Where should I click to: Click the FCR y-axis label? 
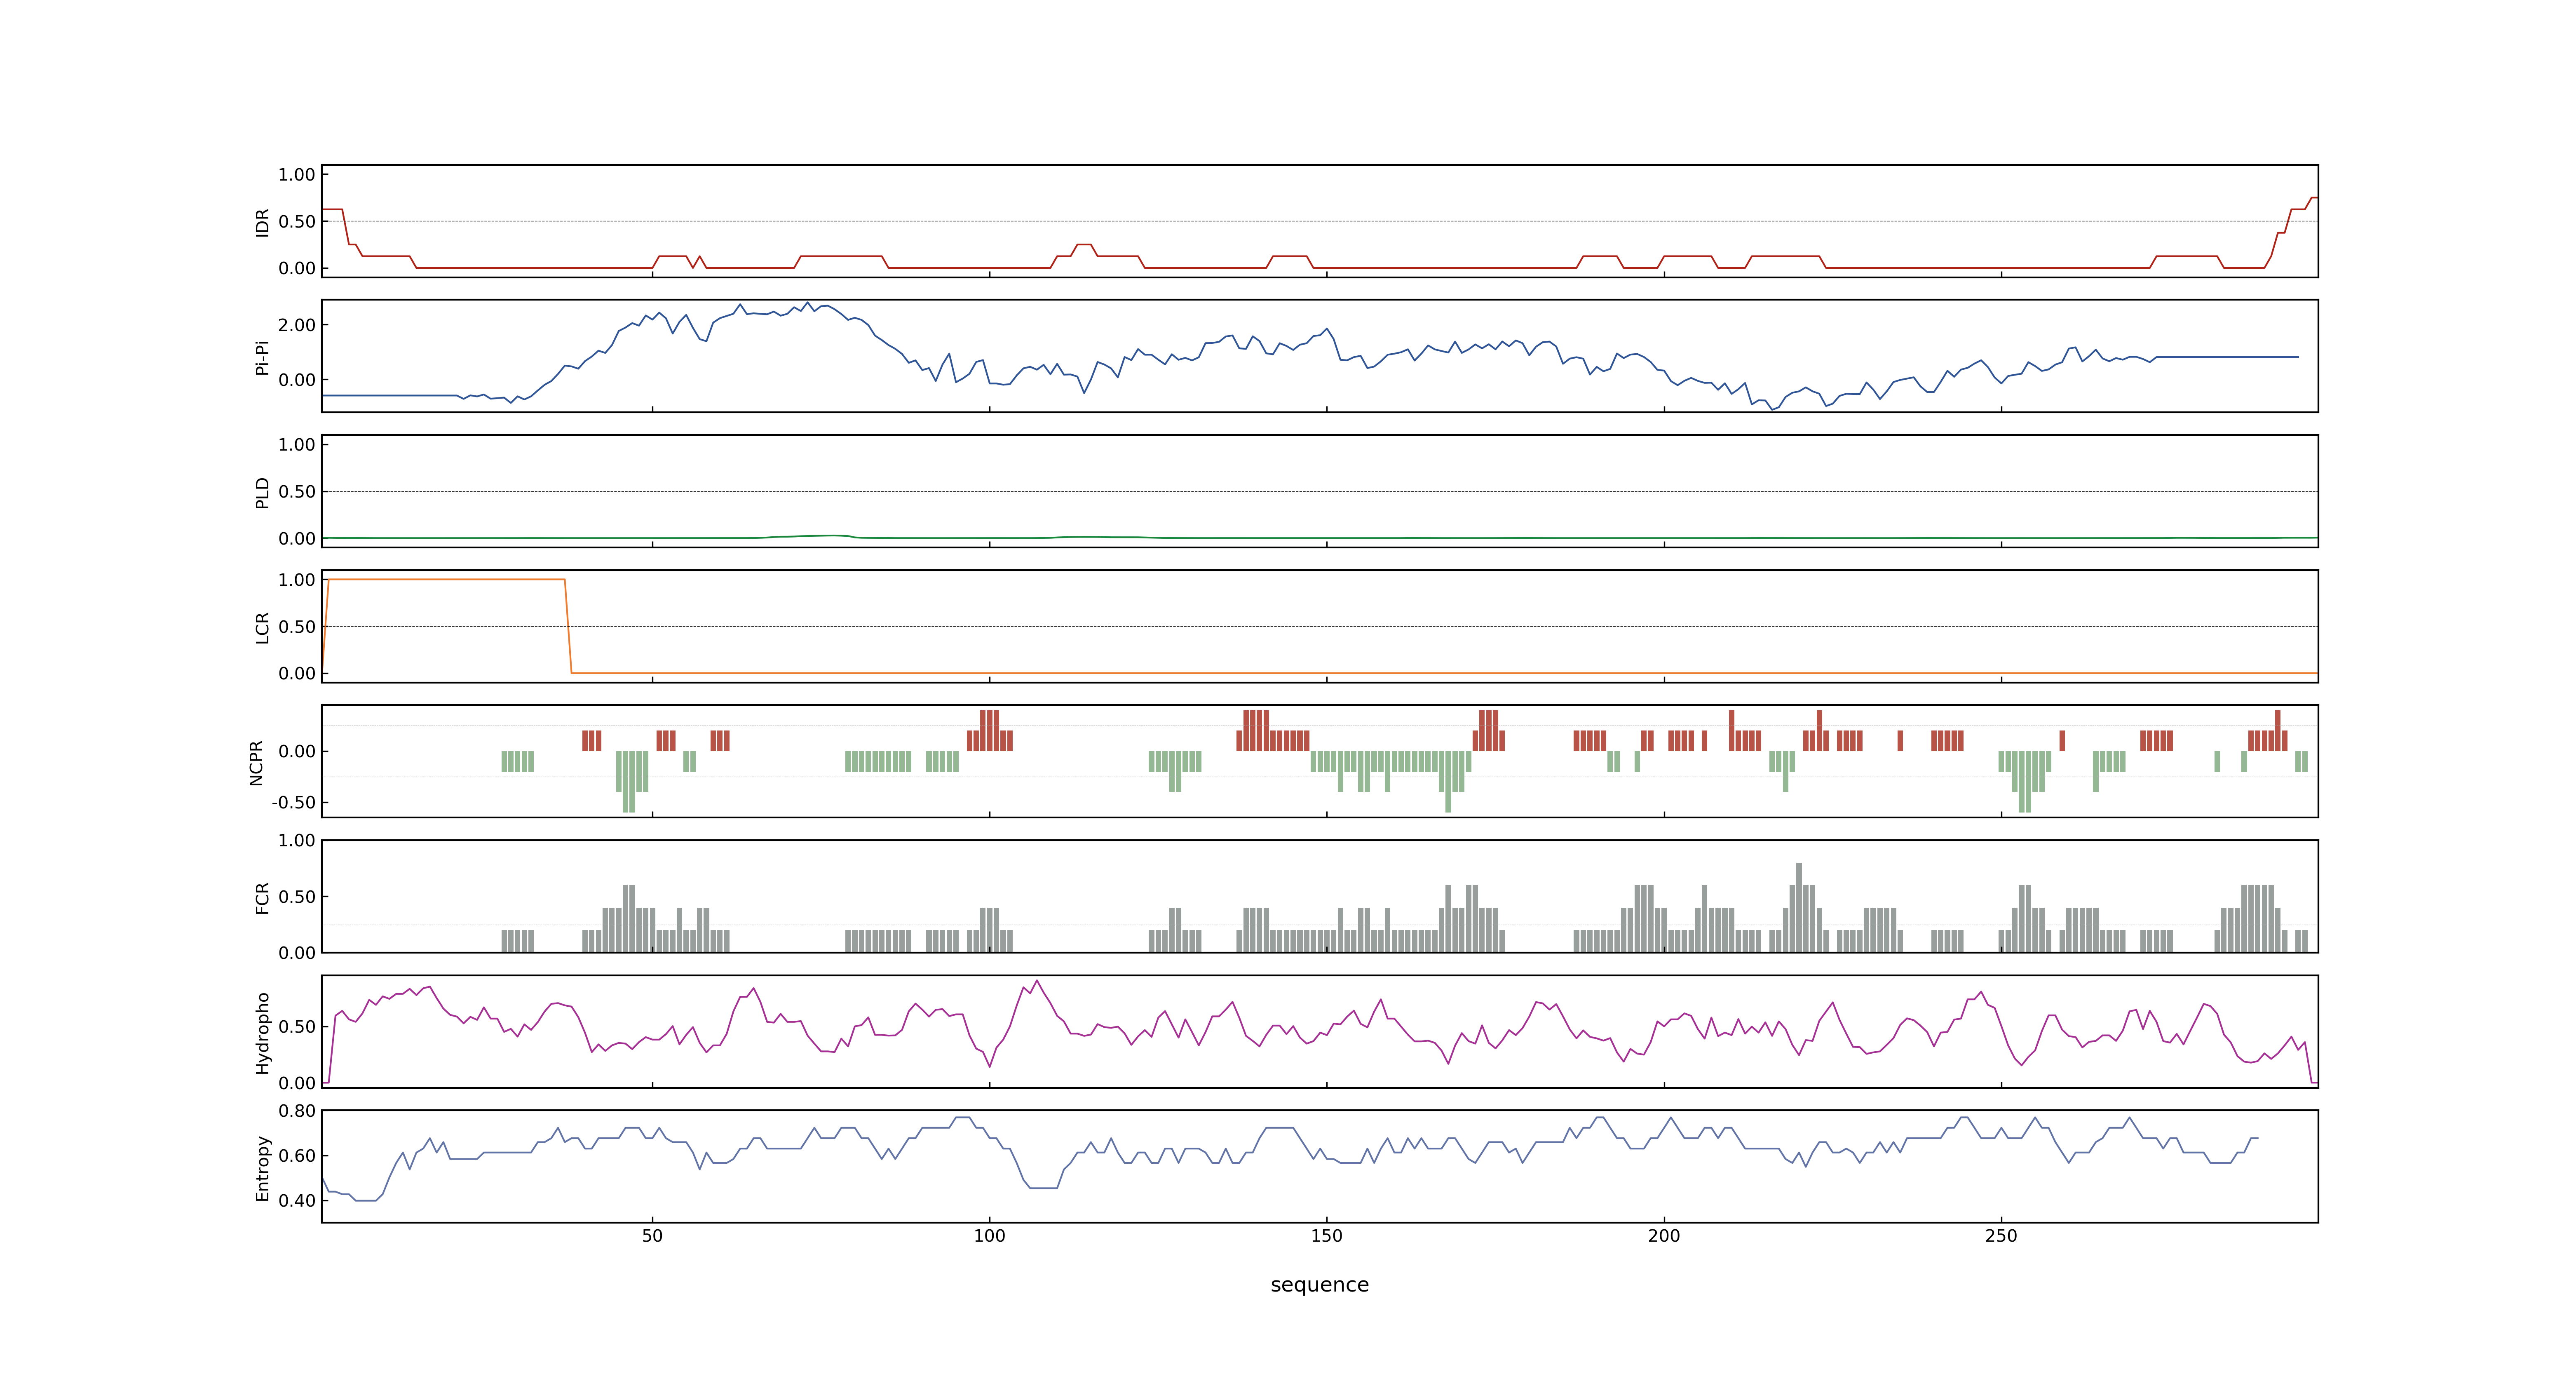(263, 897)
